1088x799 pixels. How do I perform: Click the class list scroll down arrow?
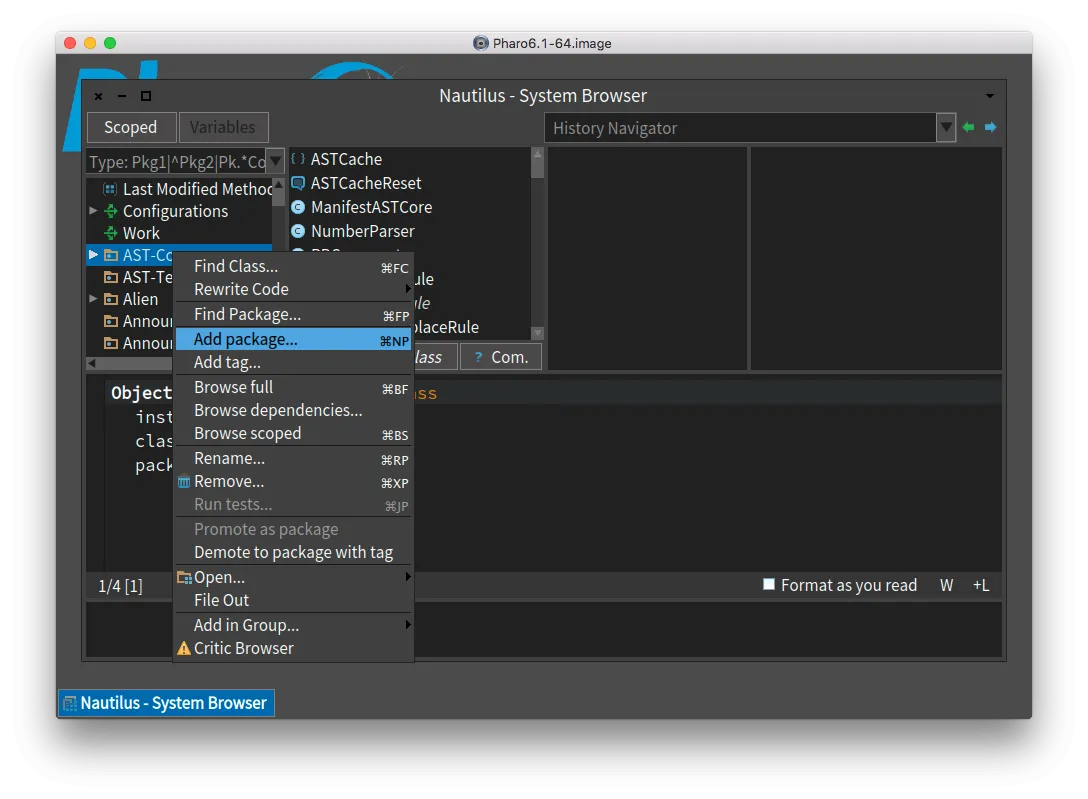[x=537, y=333]
